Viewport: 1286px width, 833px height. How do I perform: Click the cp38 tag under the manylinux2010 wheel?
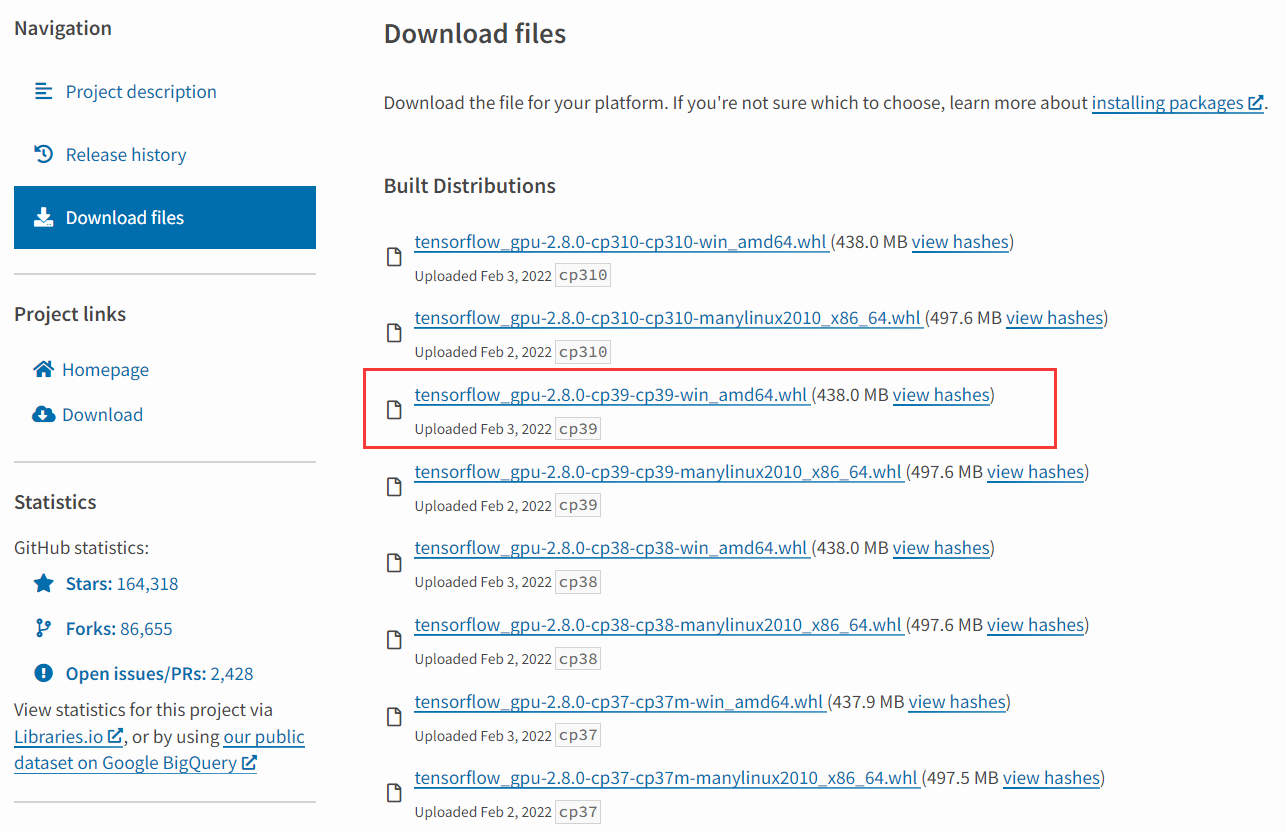pyautogui.click(x=579, y=658)
